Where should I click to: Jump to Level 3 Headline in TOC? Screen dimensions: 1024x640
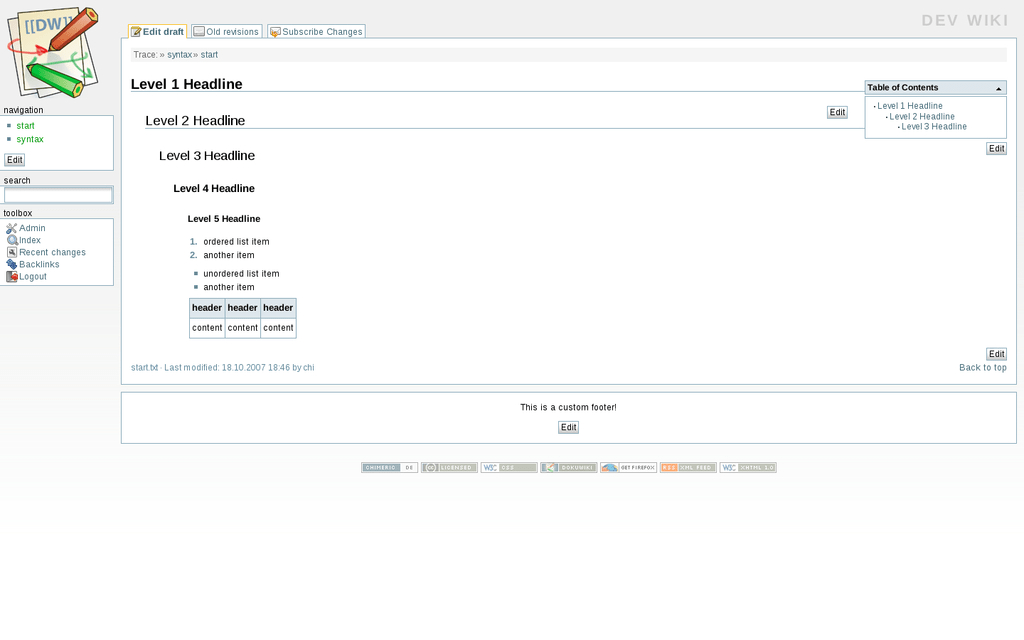click(934, 127)
